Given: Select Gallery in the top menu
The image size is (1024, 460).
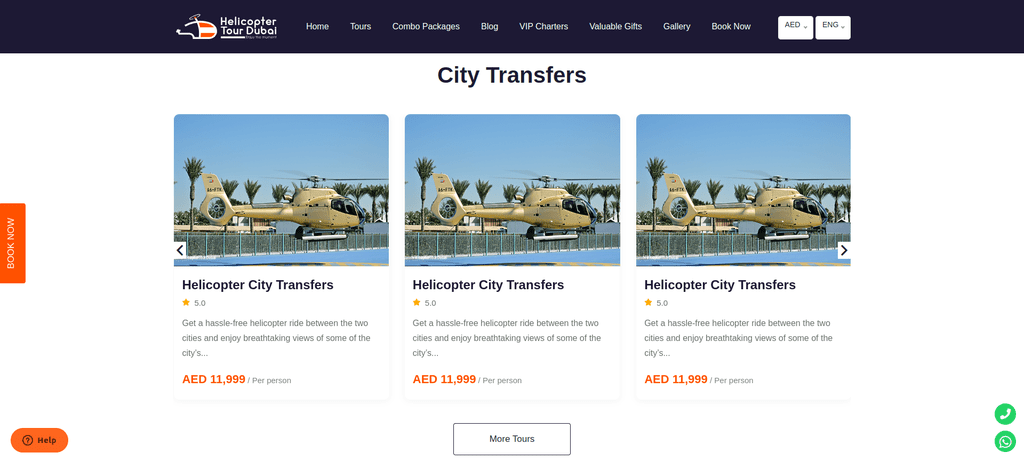Looking at the screenshot, I should tap(677, 27).
